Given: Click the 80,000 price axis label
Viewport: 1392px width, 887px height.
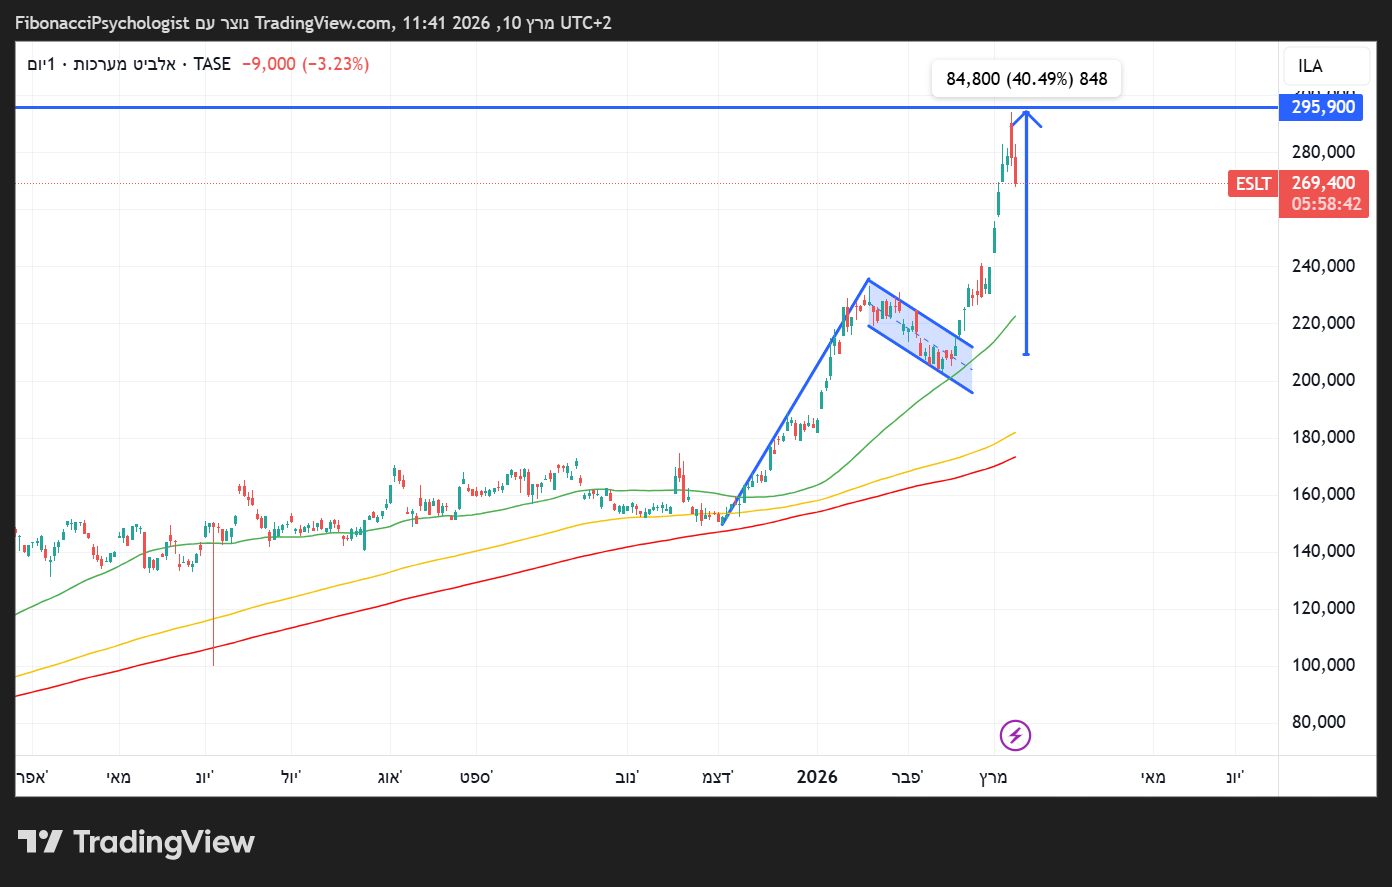Looking at the screenshot, I should pyautogui.click(x=1319, y=722).
